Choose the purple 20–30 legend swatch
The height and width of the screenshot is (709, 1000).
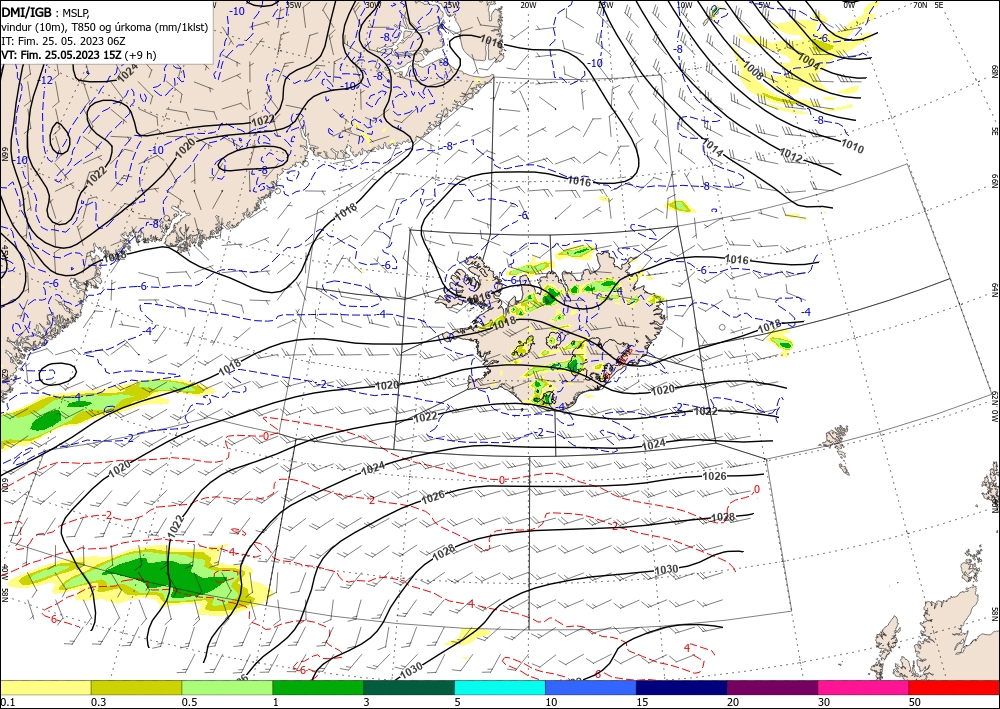tap(772, 687)
